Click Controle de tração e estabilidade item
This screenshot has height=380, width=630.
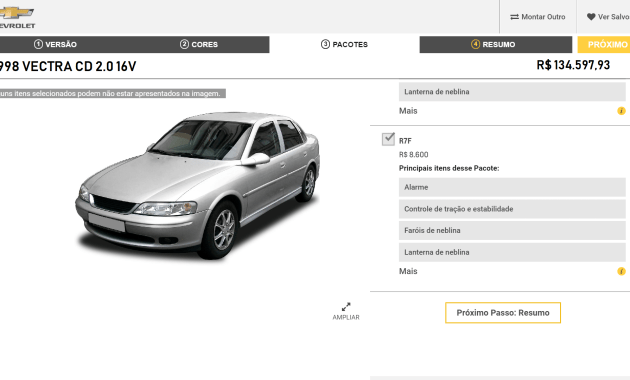[x=512, y=209]
